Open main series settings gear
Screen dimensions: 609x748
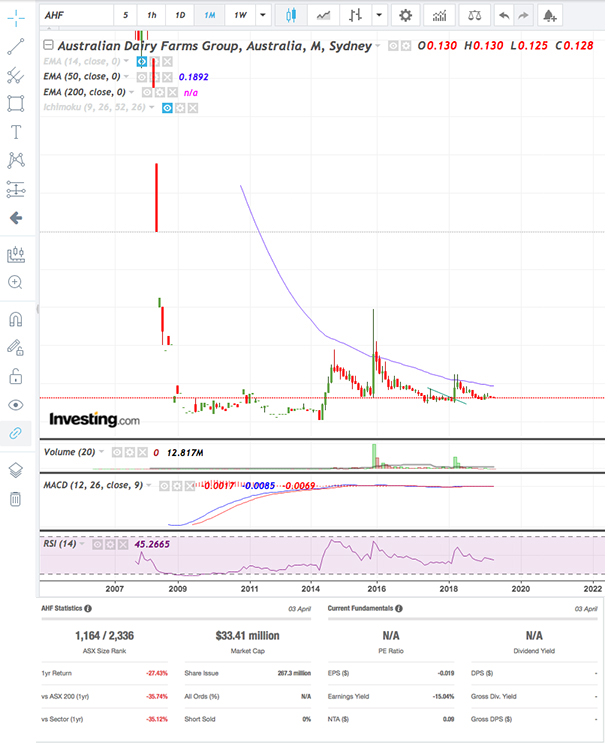(405, 46)
